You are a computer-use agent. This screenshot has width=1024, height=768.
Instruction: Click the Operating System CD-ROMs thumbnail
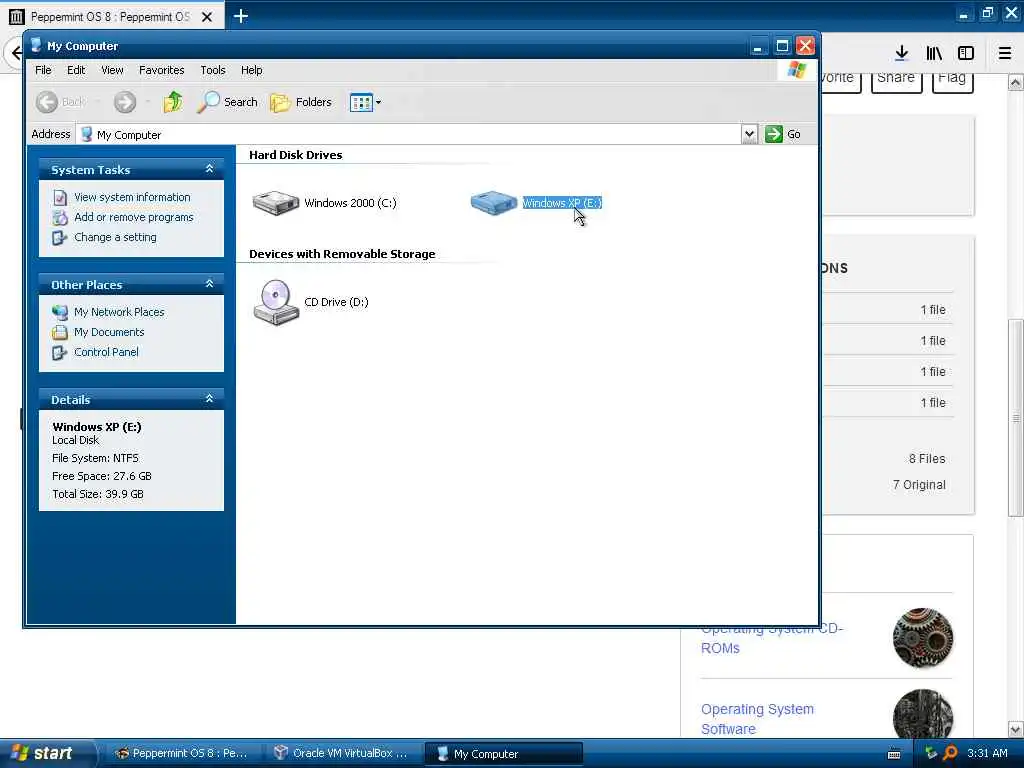click(x=922, y=638)
